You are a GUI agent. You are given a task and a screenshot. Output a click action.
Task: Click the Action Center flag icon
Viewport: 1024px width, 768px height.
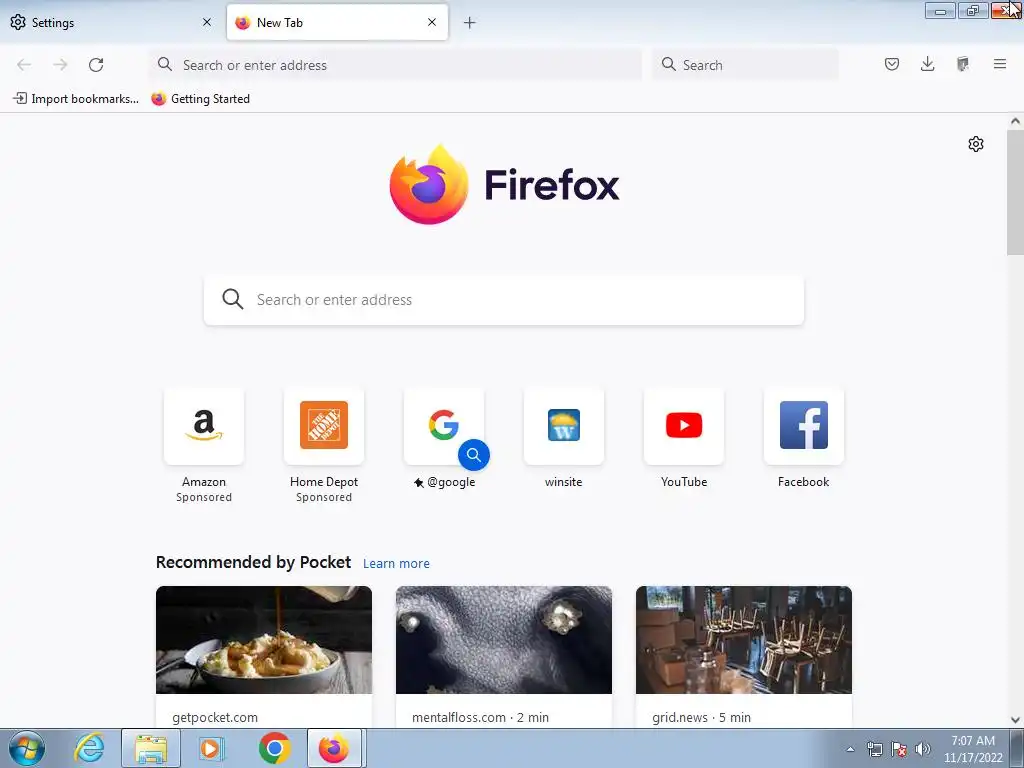(x=899, y=750)
